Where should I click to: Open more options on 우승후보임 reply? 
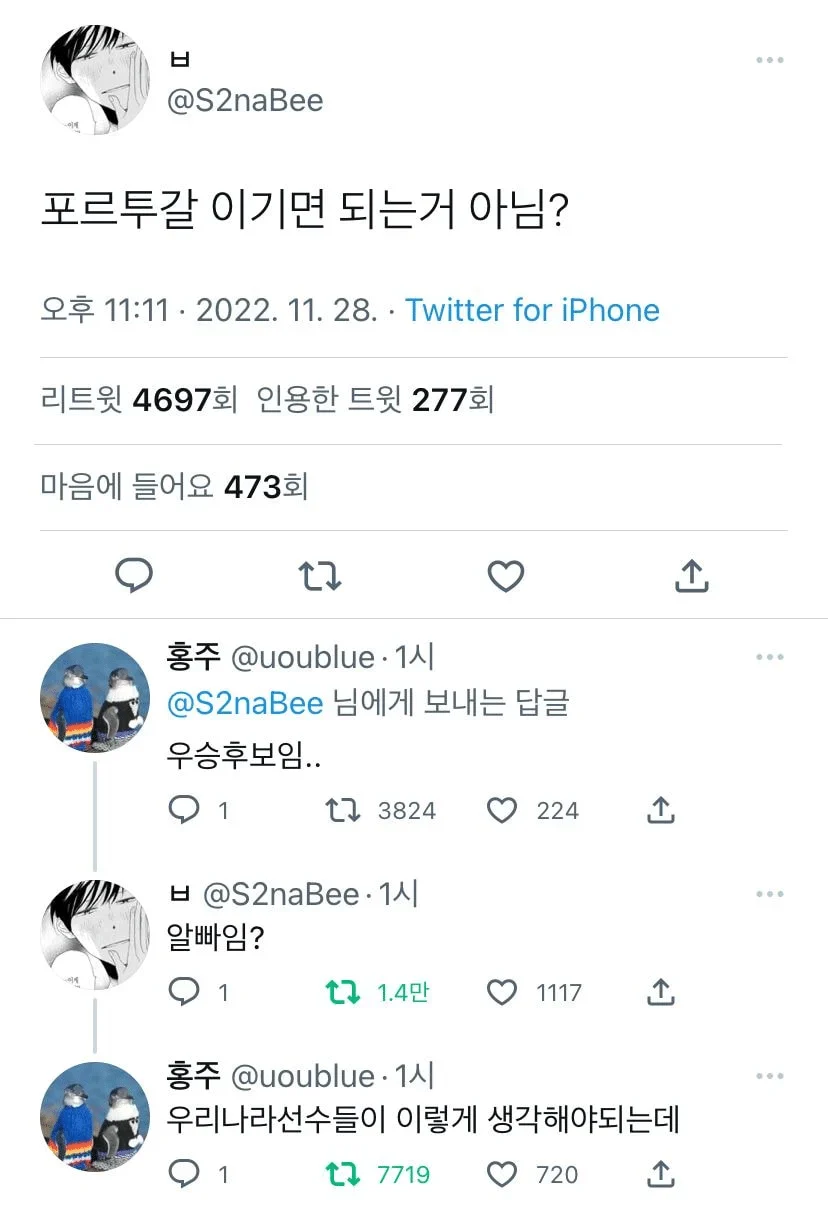769,657
